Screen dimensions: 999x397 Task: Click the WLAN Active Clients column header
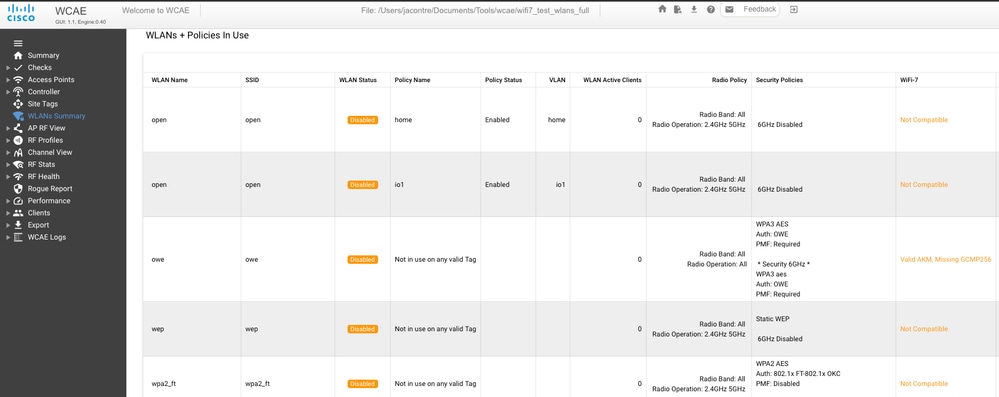pyautogui.click(x=612, y=80)
